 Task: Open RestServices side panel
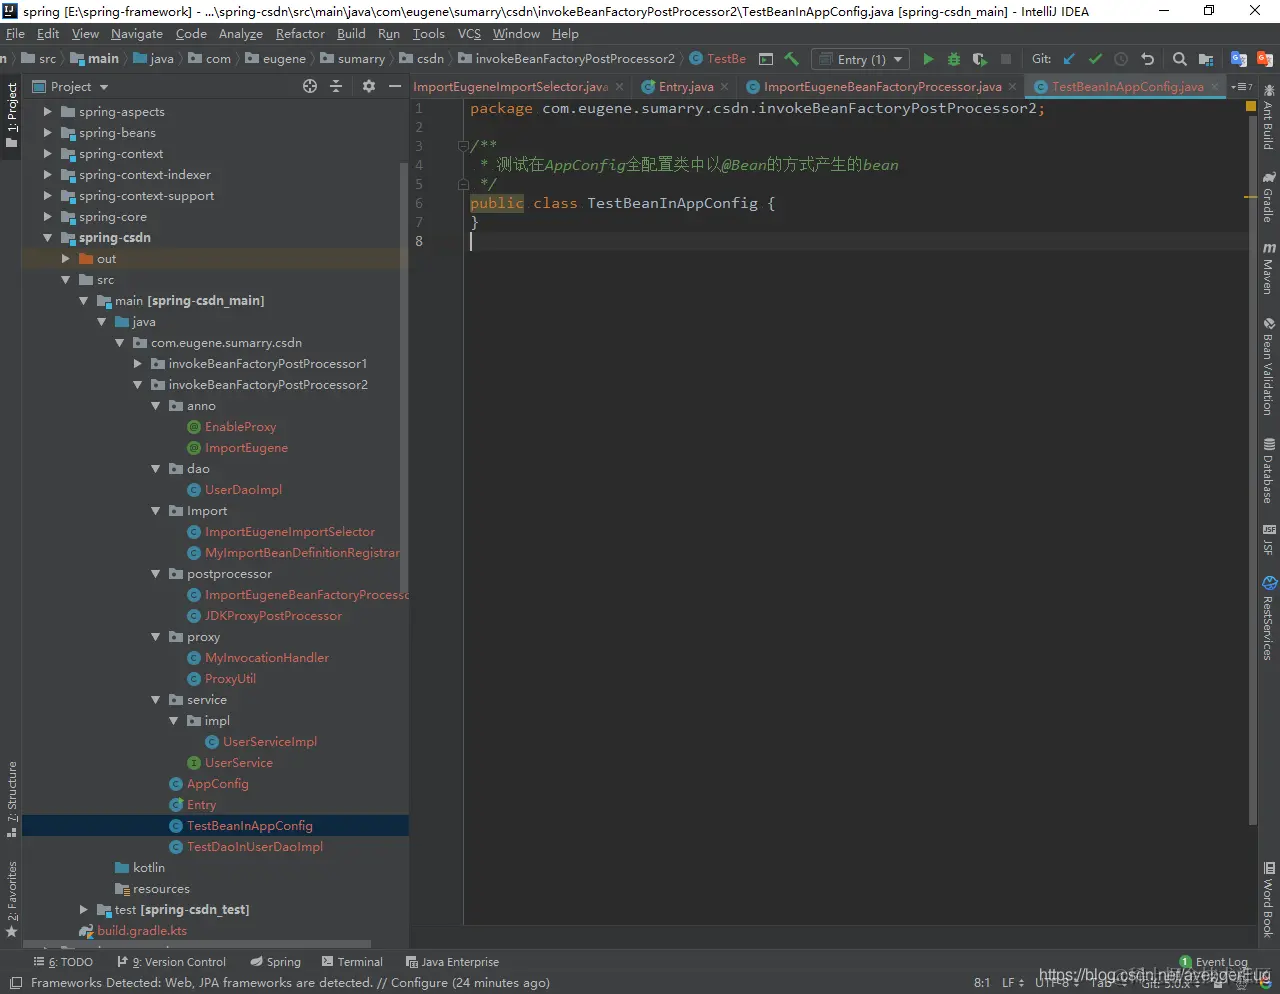point(1268,618)
